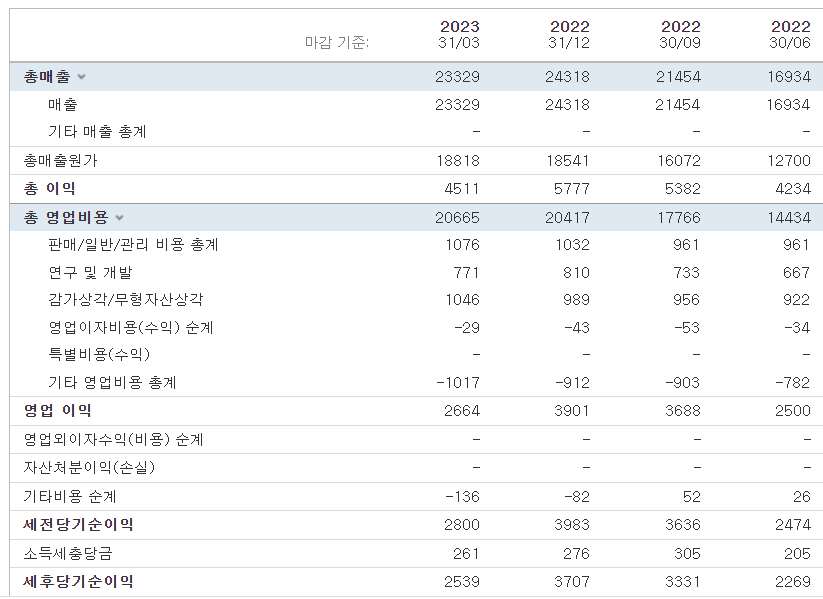Select the 기타비용 순계 row label
The image size is (823, 599).
(x=70, y=497)
